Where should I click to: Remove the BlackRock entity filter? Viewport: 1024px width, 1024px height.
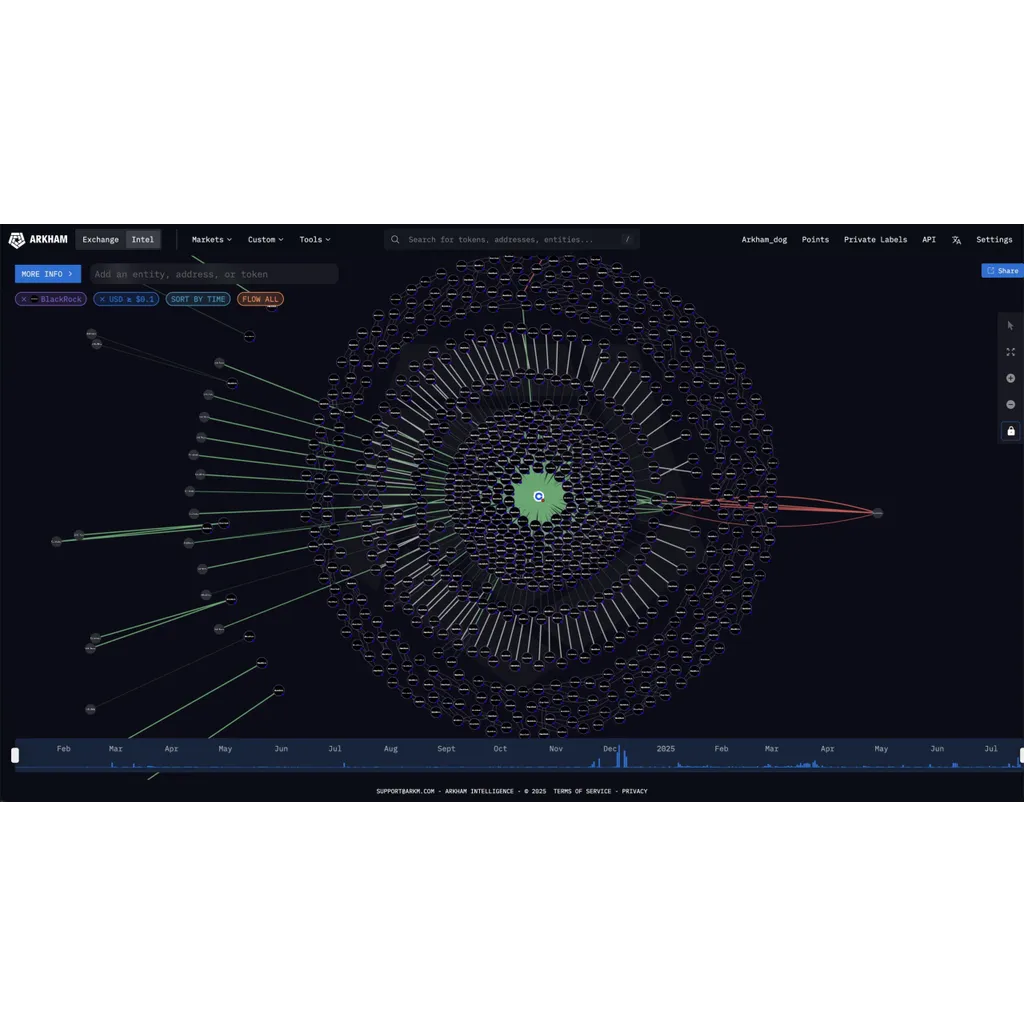(x=24, y=299)
